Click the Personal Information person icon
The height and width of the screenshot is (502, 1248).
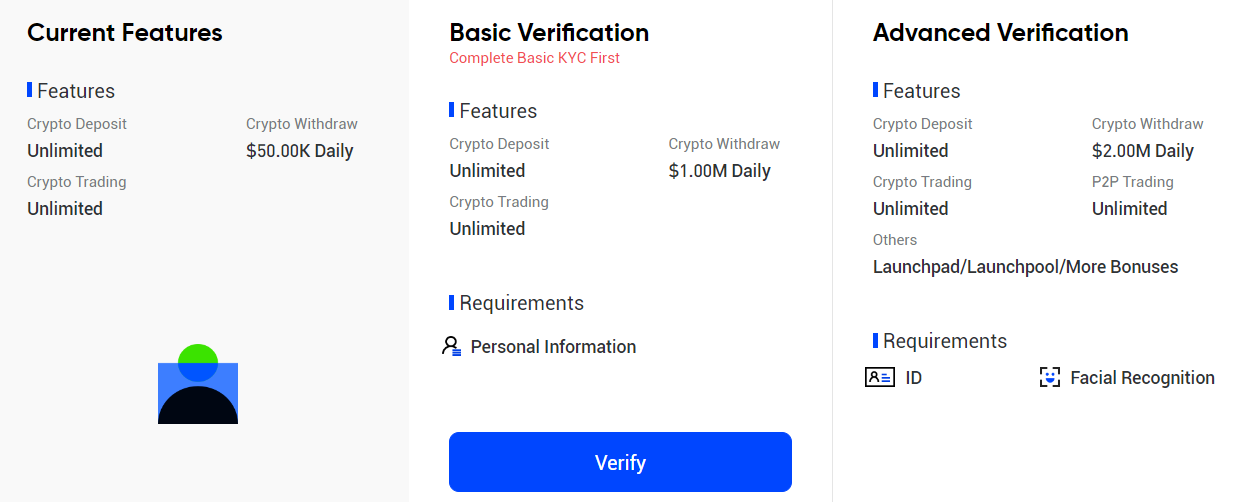(x=452, y=347)
